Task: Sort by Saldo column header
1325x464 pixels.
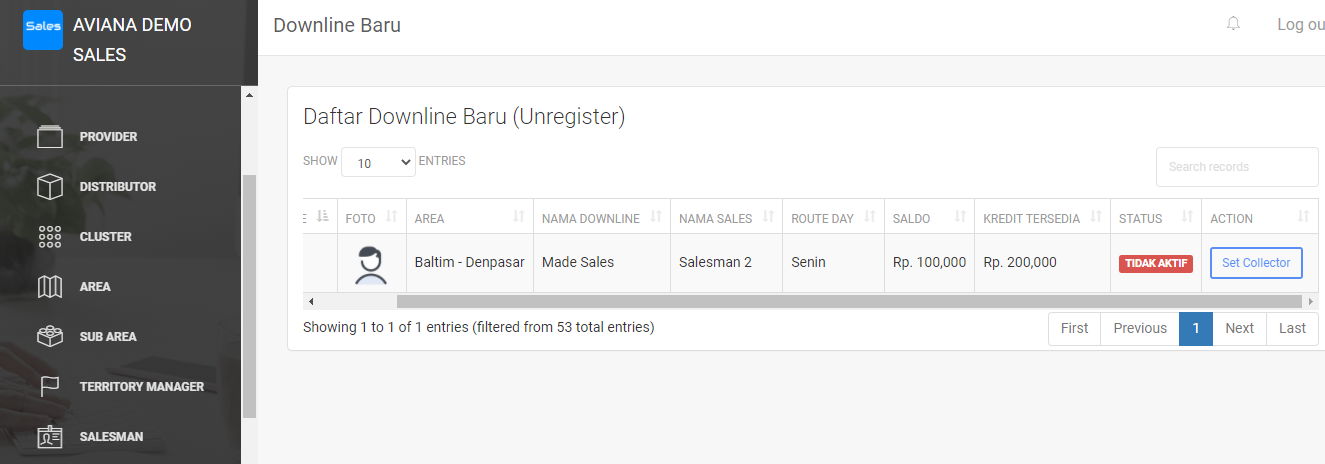Action: coord(928,218)
